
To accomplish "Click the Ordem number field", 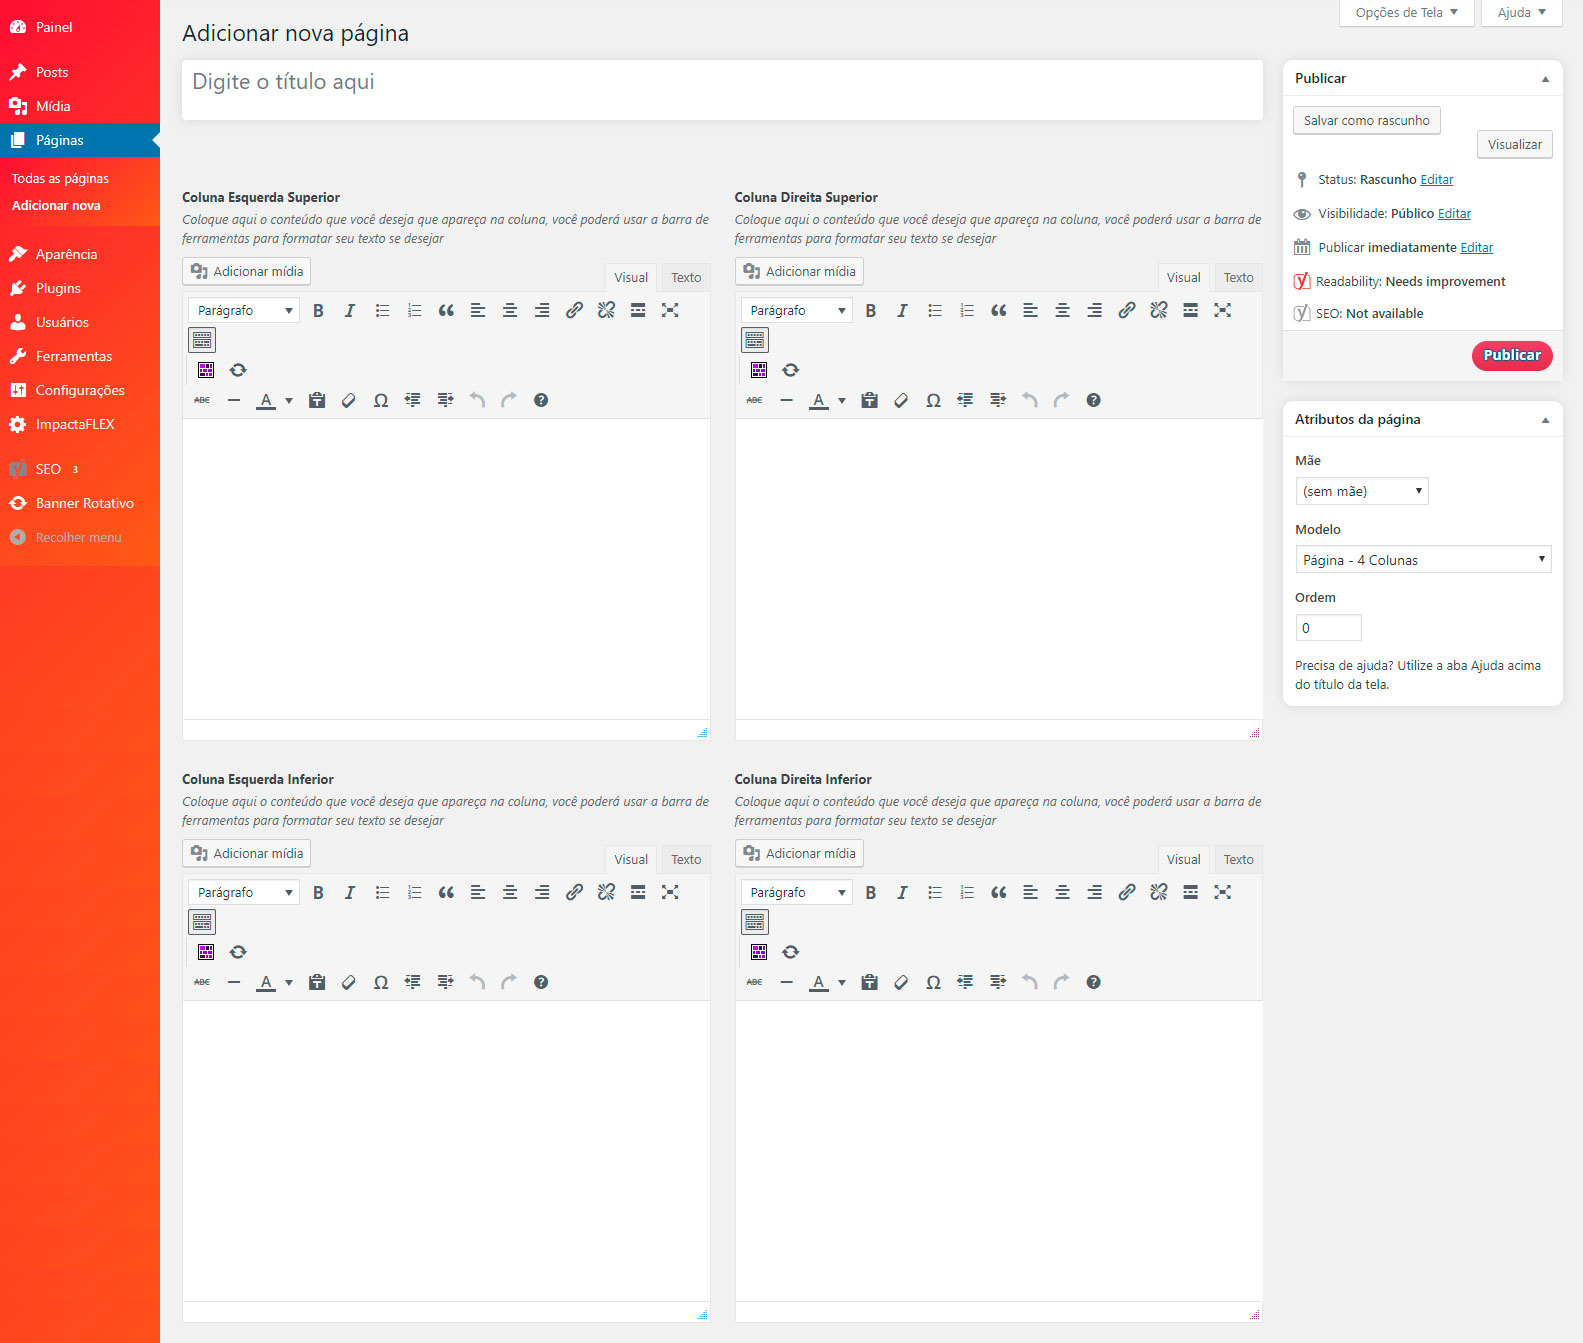I will (x=1328, y=628).
